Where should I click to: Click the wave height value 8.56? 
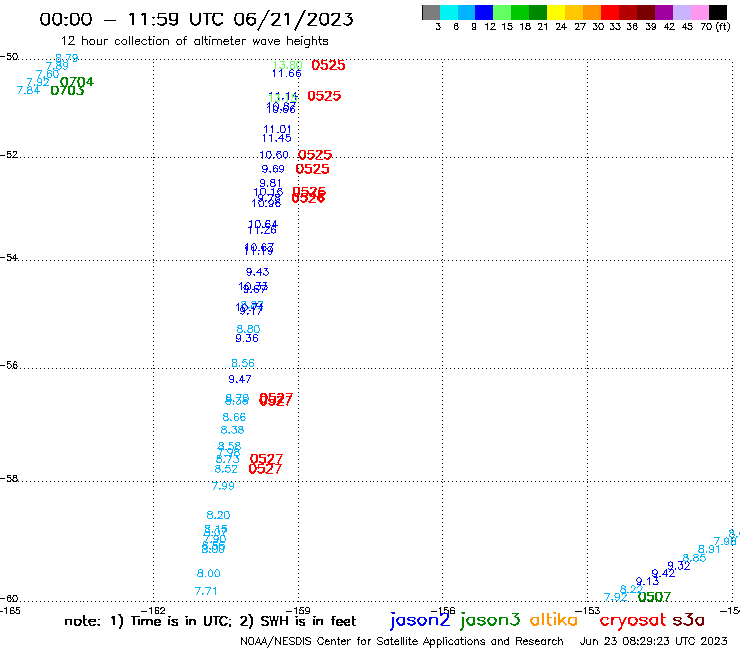coord(243,363)
